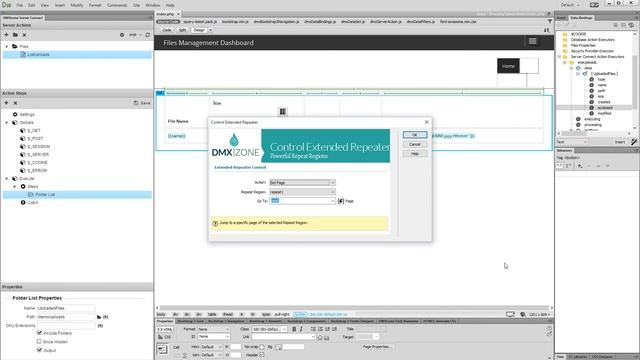Open the Site menu
The height and width of the screenshot is (360, 640).
coord(136,5)
